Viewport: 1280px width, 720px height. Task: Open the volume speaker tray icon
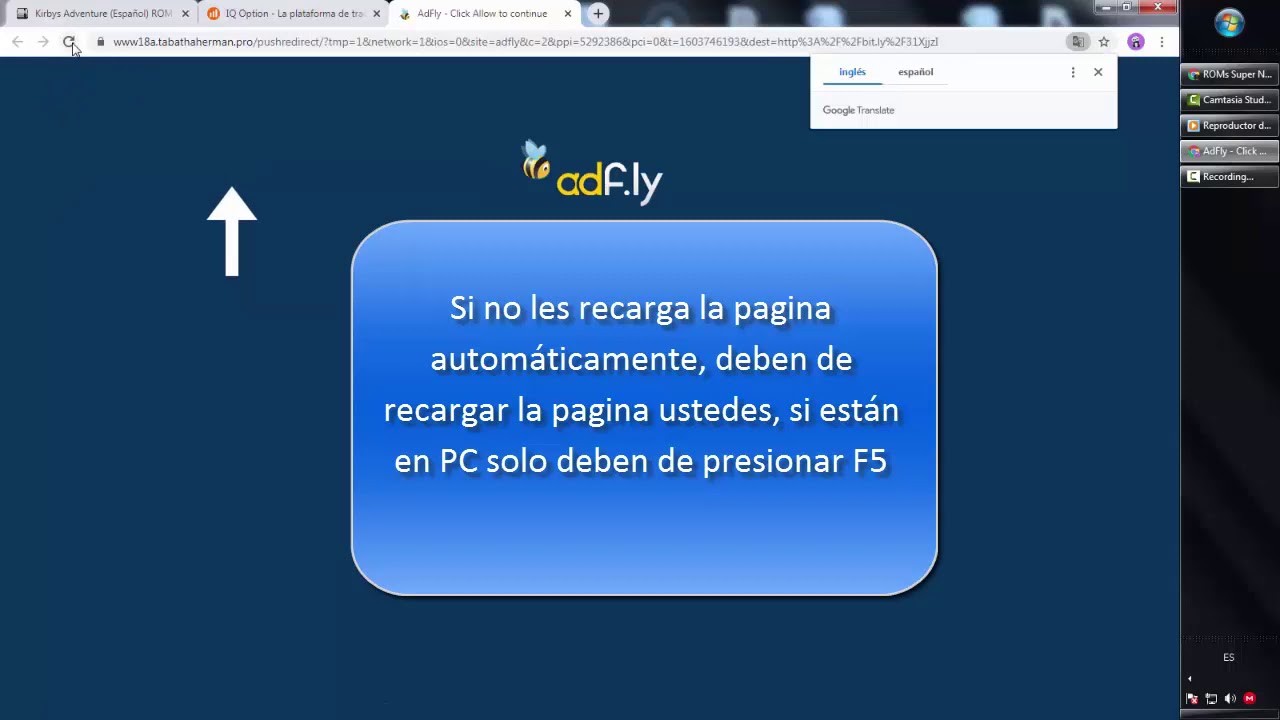click(x=1230, y=699)
